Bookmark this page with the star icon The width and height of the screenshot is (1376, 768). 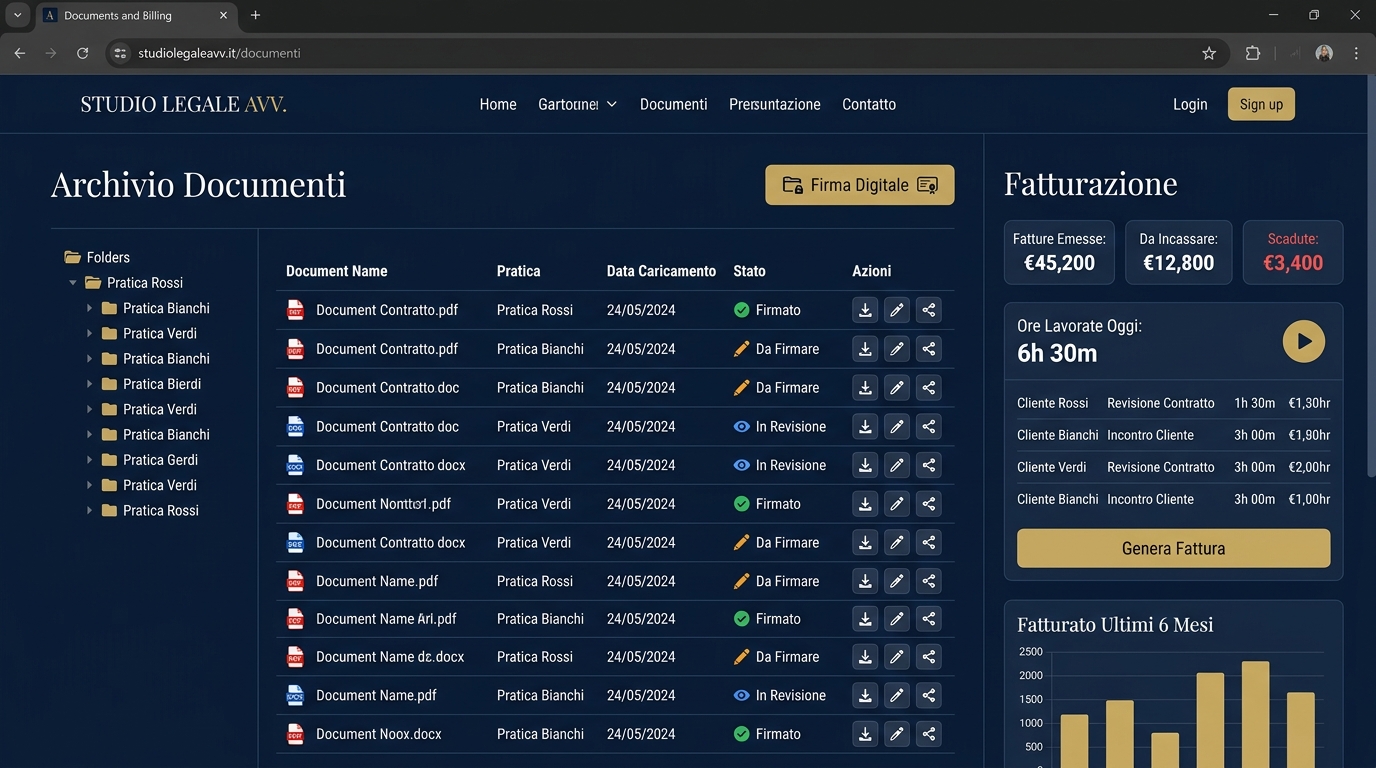(x=1209, y=53)
